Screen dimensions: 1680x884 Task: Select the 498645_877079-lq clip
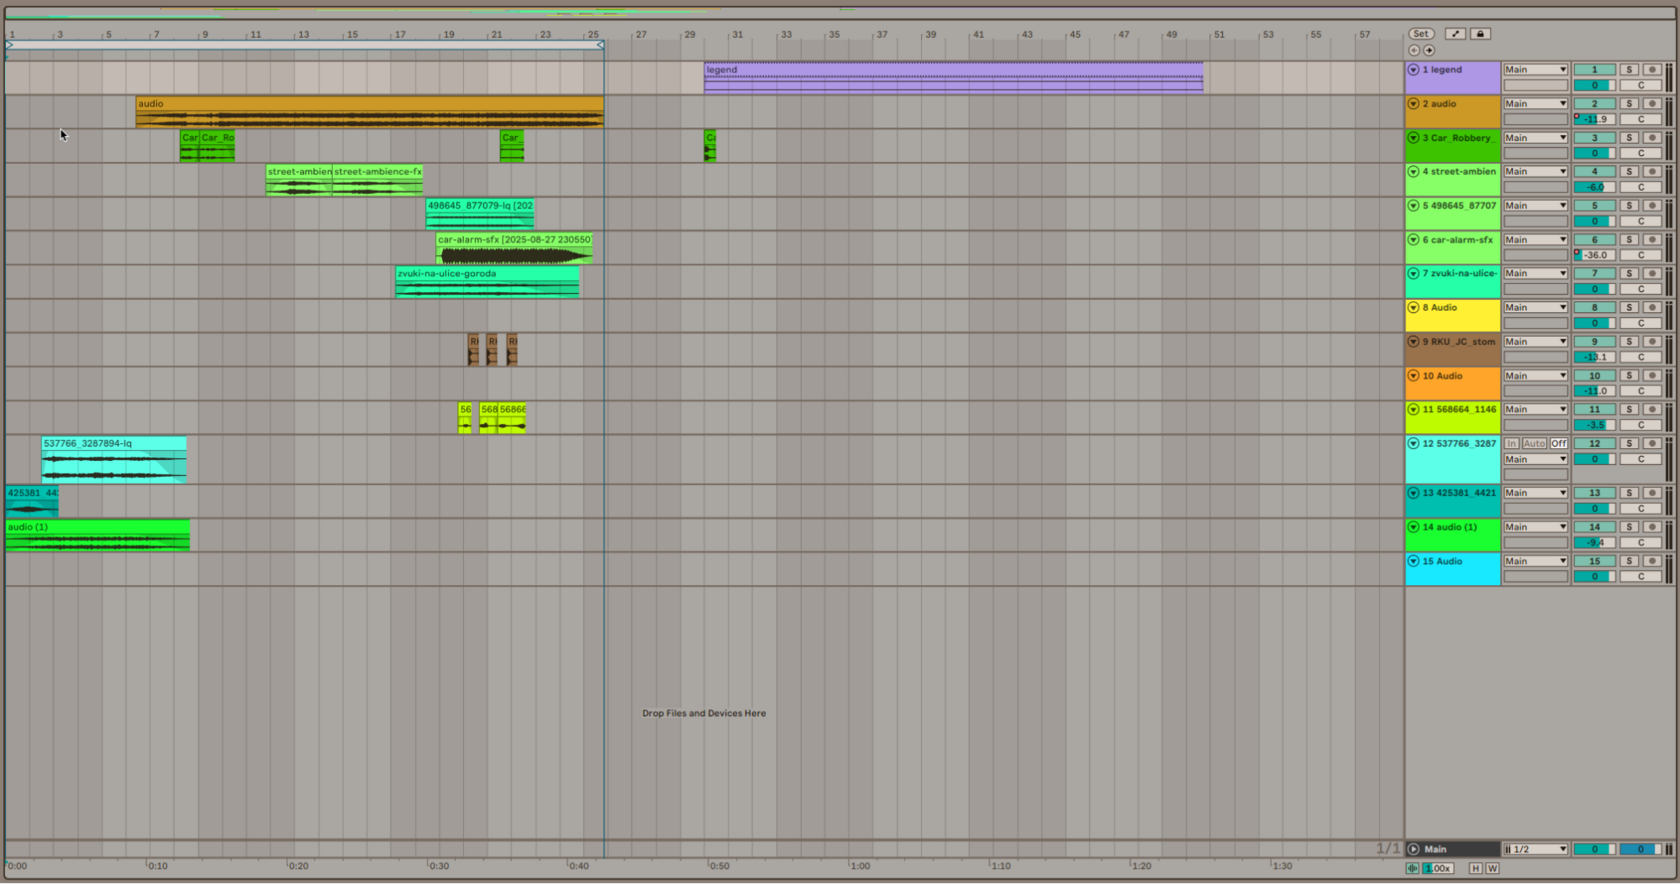click(x=480, y=214)
